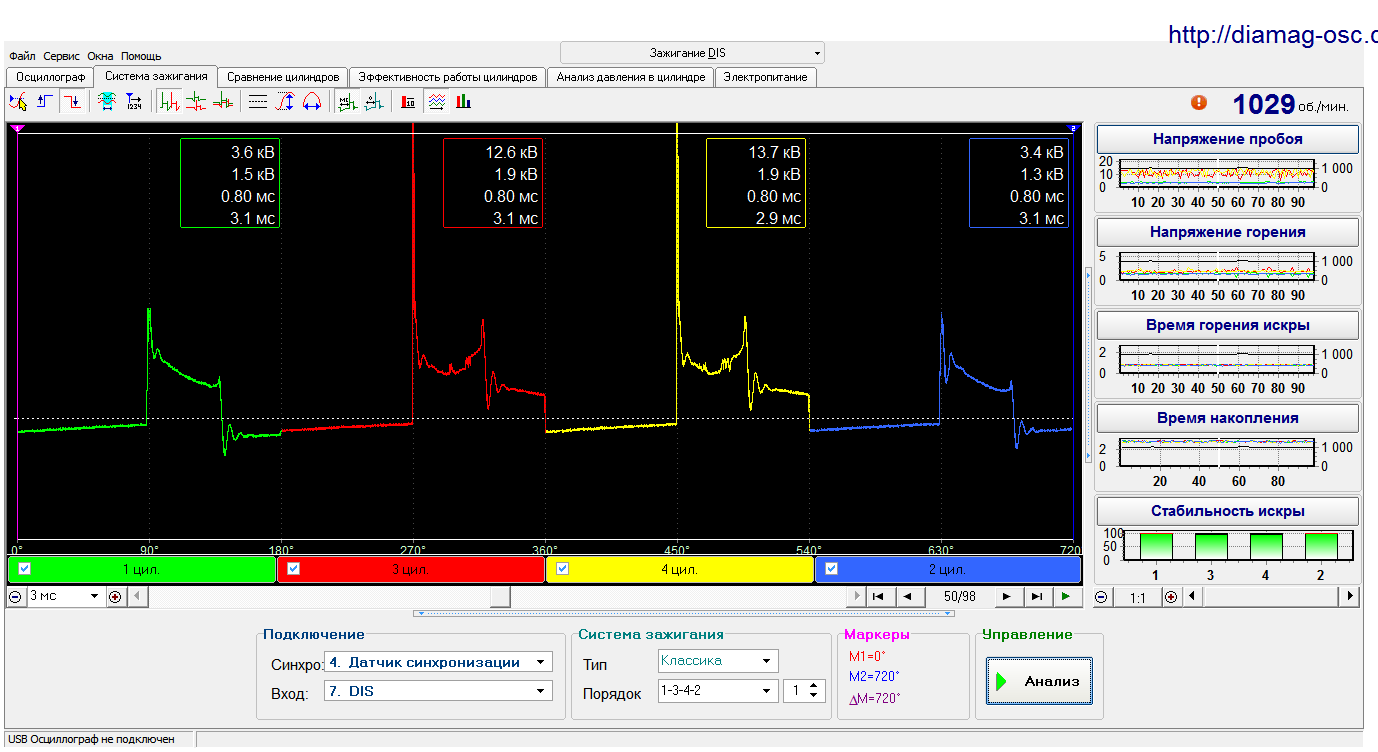
Task: Switch to Анализ давления в цилиндре tab
Action: pos(631,77)
